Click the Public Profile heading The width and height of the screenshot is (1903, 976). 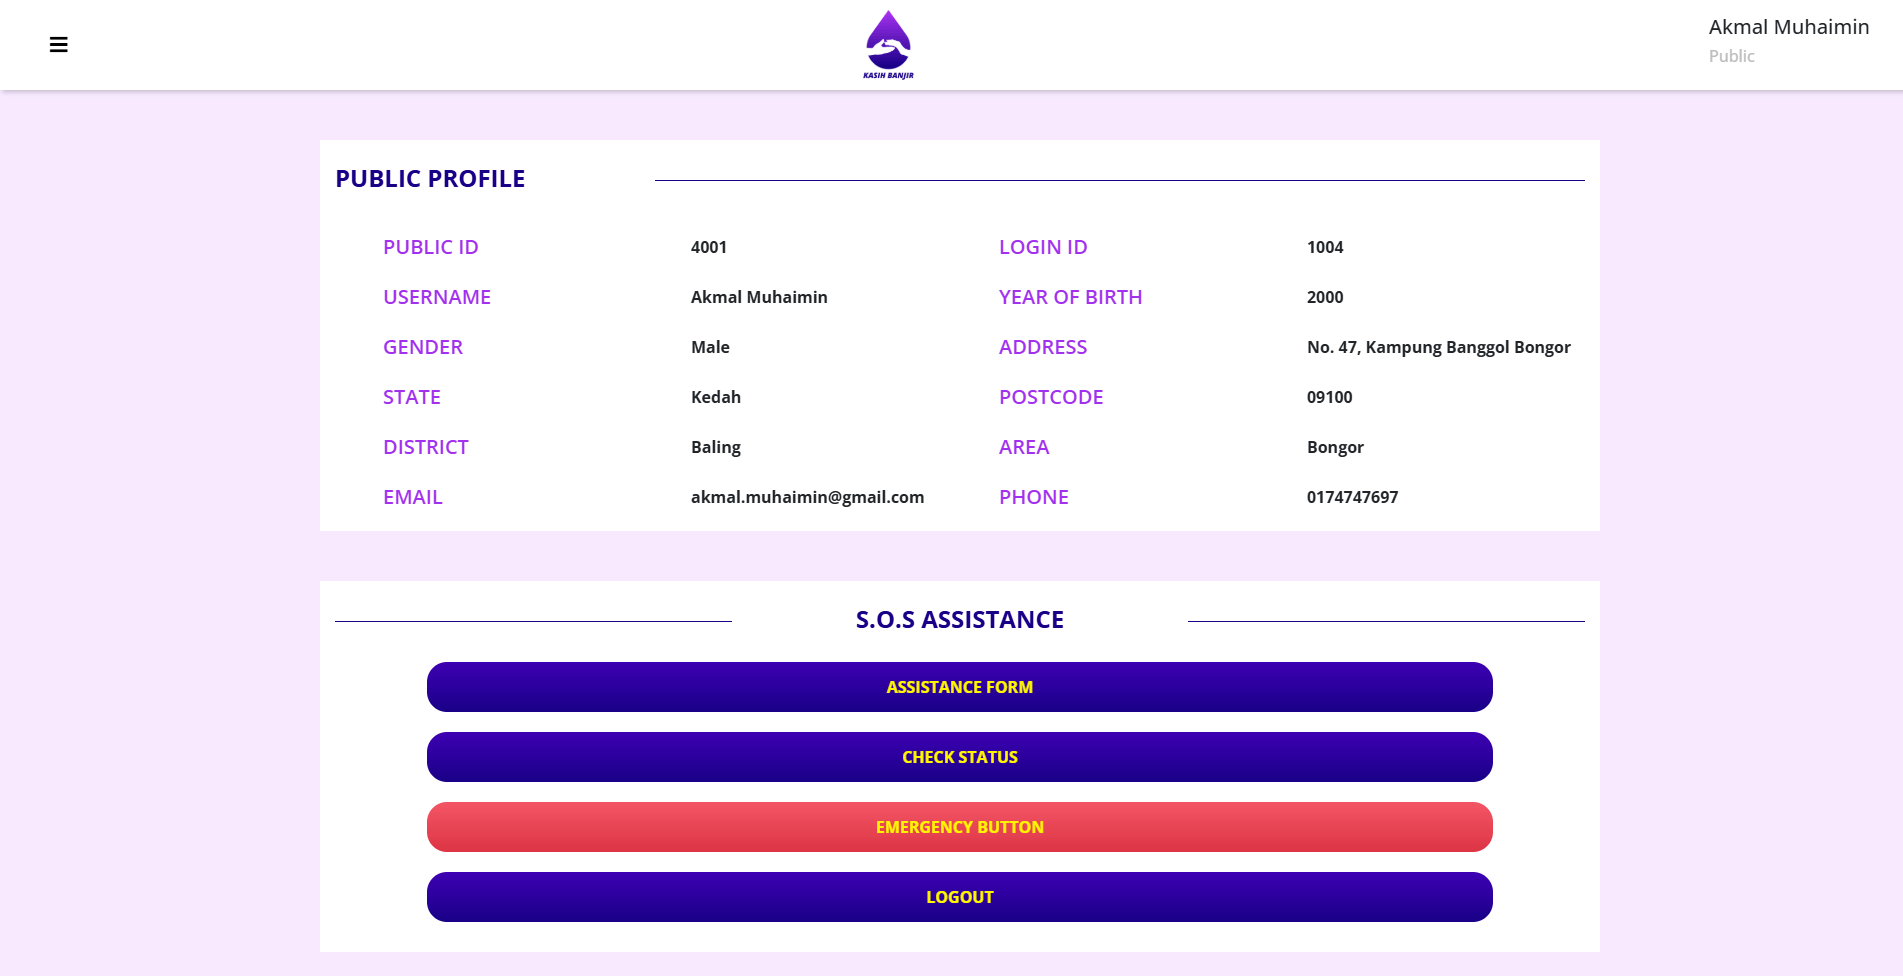430,179
